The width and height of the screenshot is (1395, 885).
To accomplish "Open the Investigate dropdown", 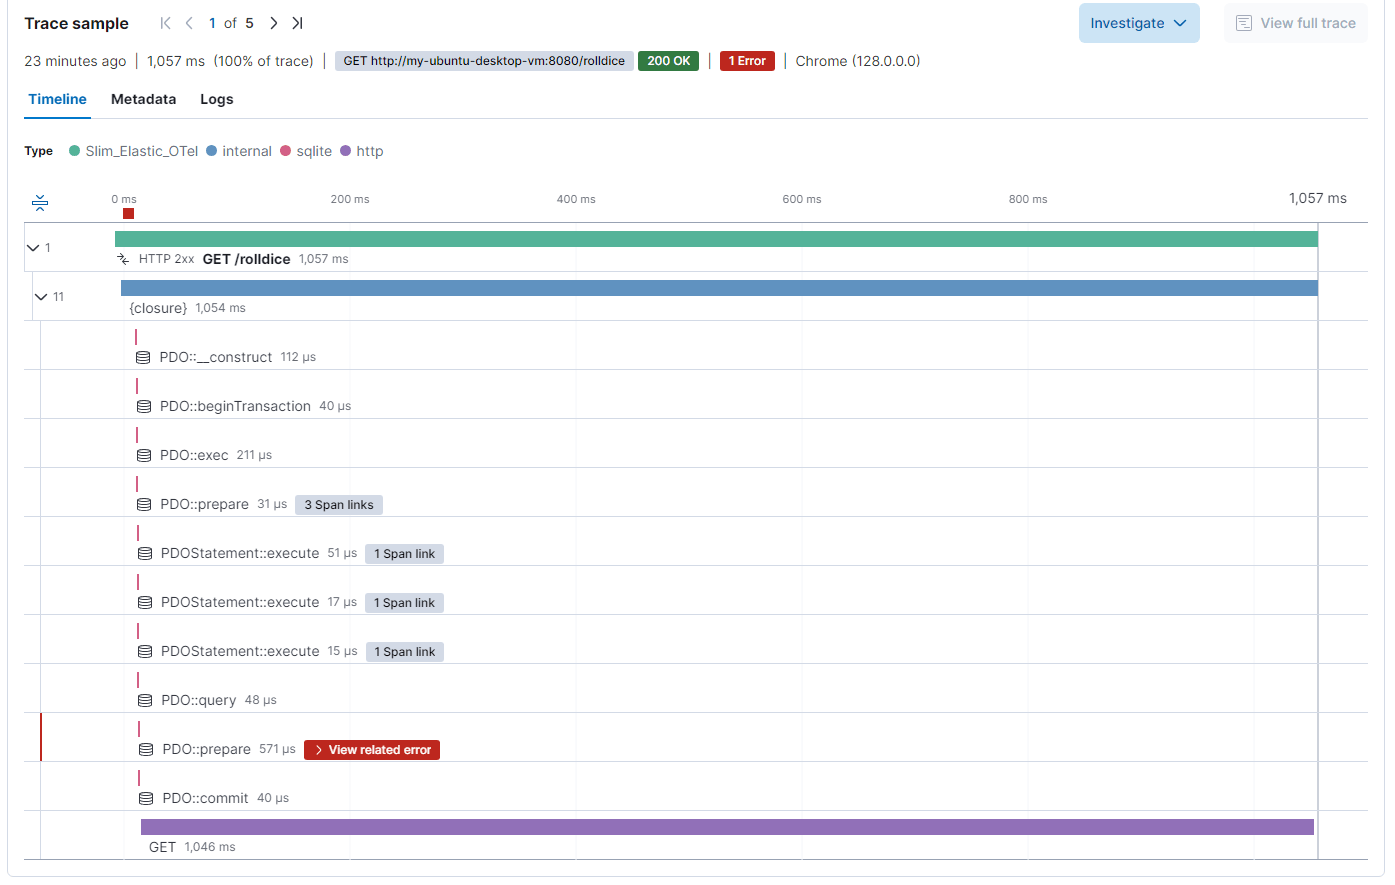I will (1139, 22).
